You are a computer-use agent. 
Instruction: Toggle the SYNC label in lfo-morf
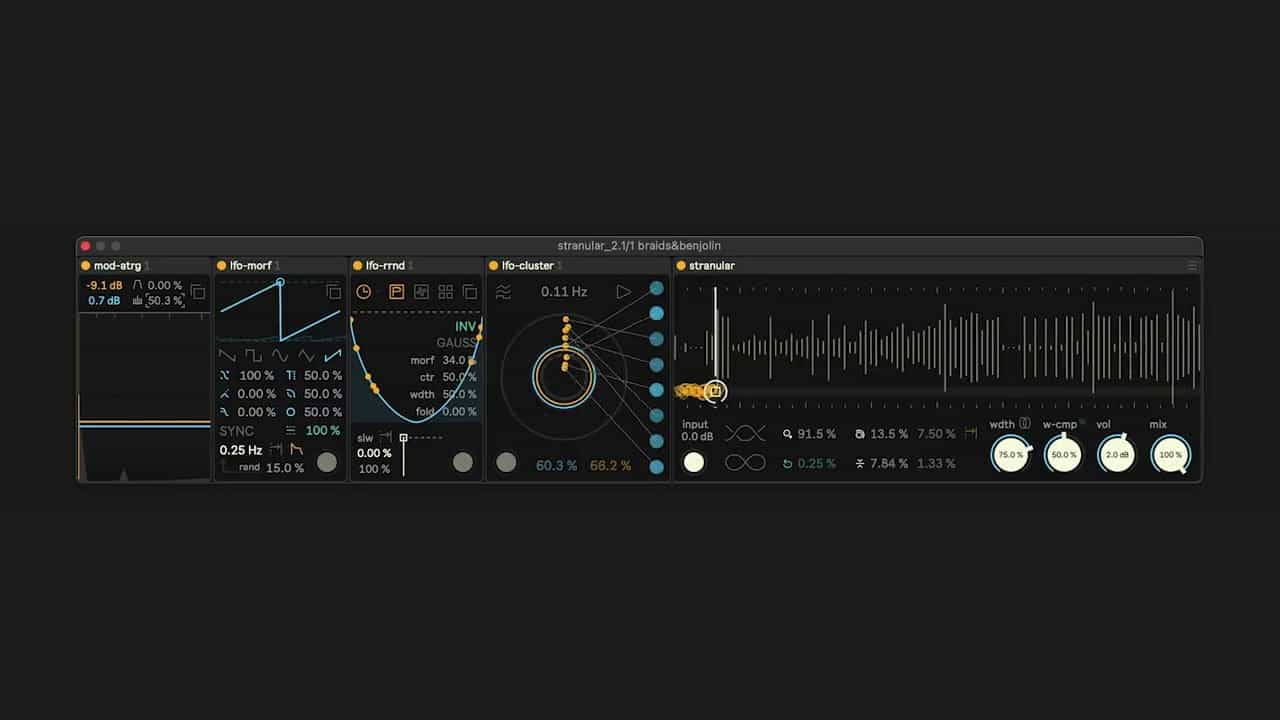point(237,431)
